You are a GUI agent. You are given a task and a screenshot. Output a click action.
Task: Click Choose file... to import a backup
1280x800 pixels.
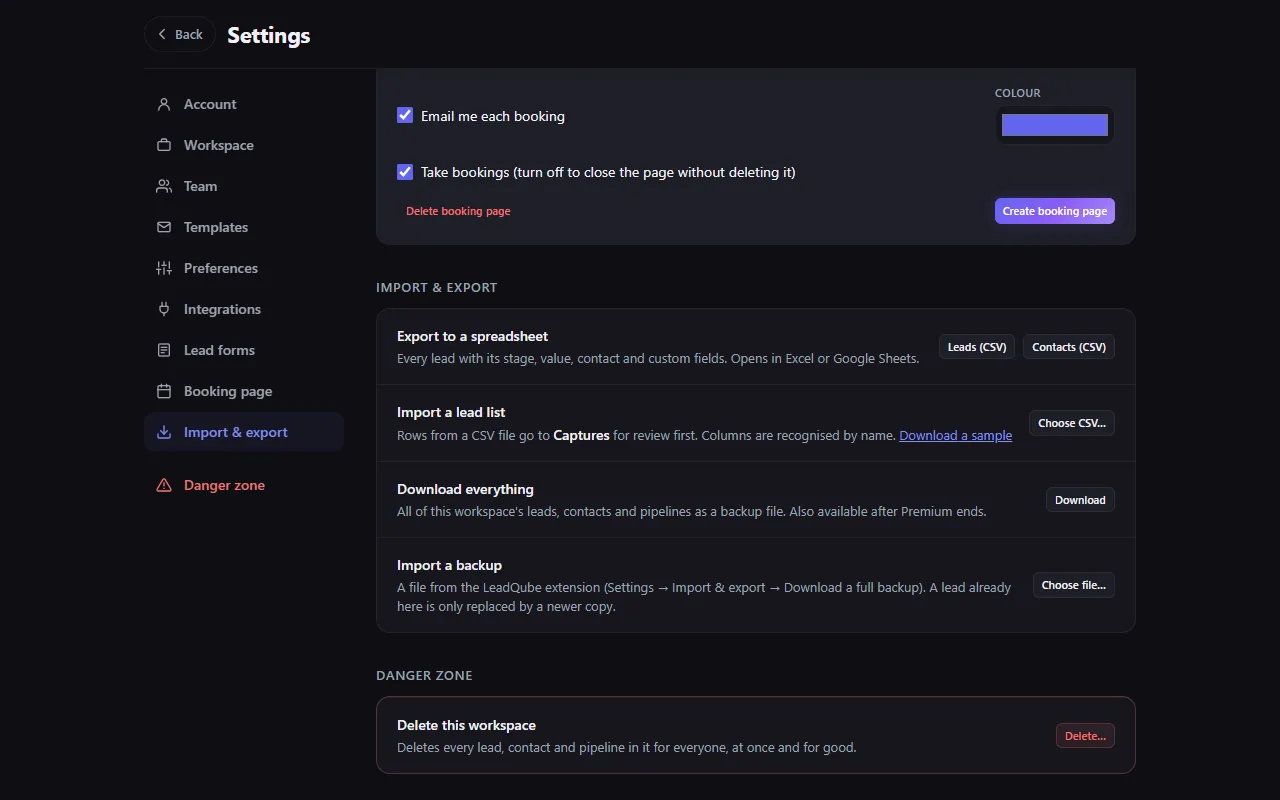pos(1074,585)
